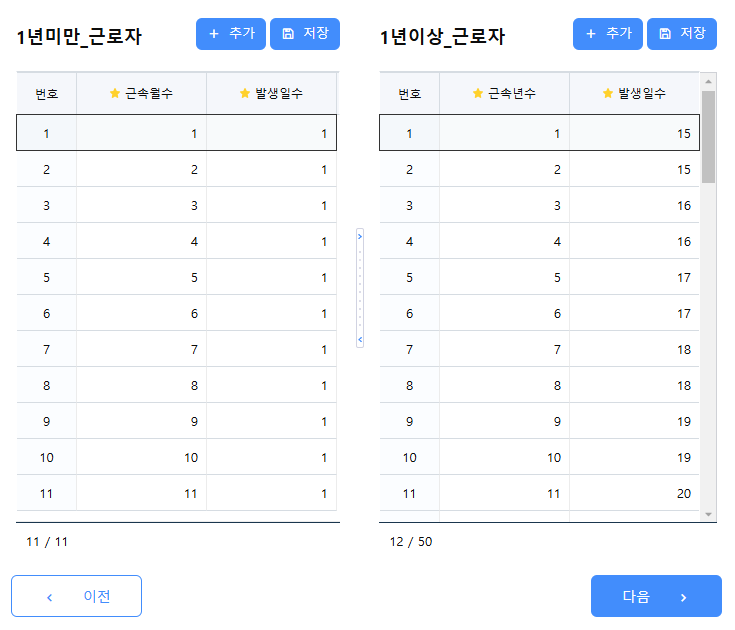Screen dimensions: 735x630
Task: Select 근속년수 cell of row 7 in 1년이상_근로자
Action: click(x=504, y=349)
